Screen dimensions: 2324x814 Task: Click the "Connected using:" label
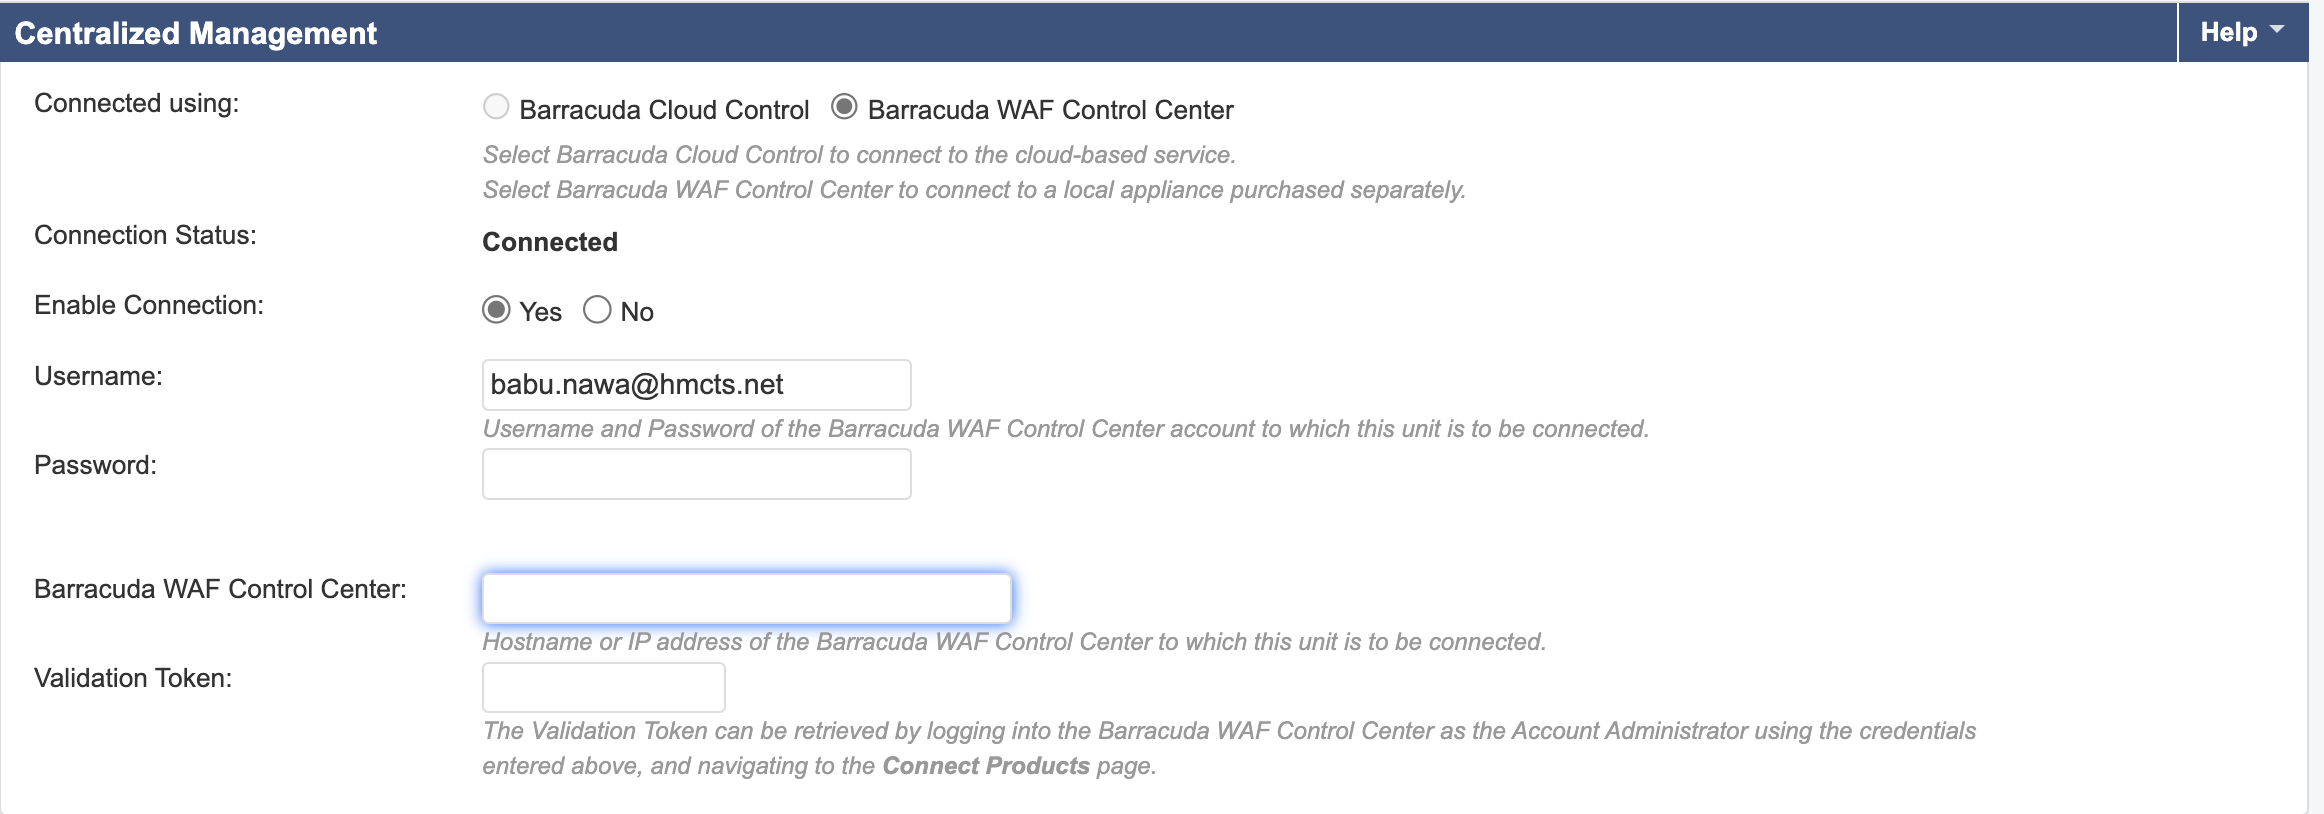pyautogui.click(x=136, y=103)
